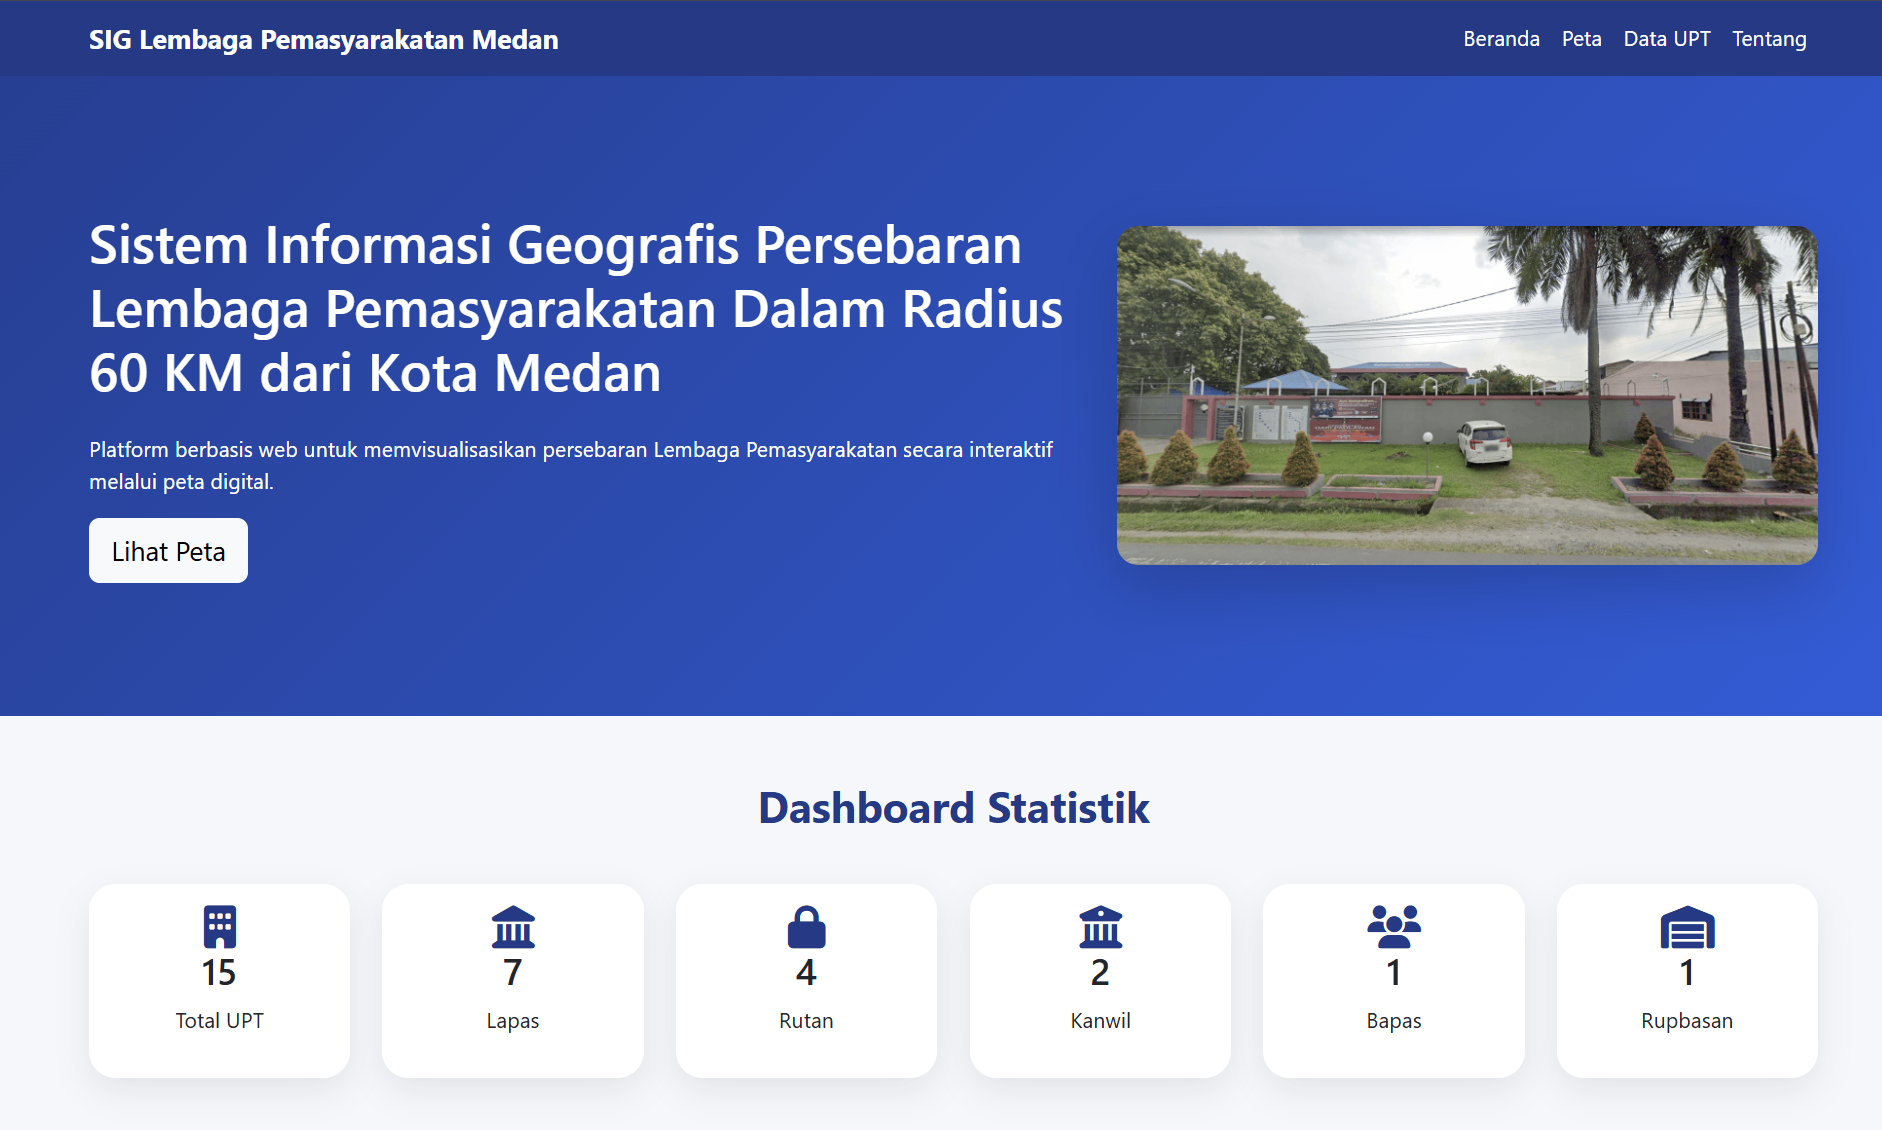1882x1130 pixels.
Task: Click the prison building photo
Action: point(1467,395)
